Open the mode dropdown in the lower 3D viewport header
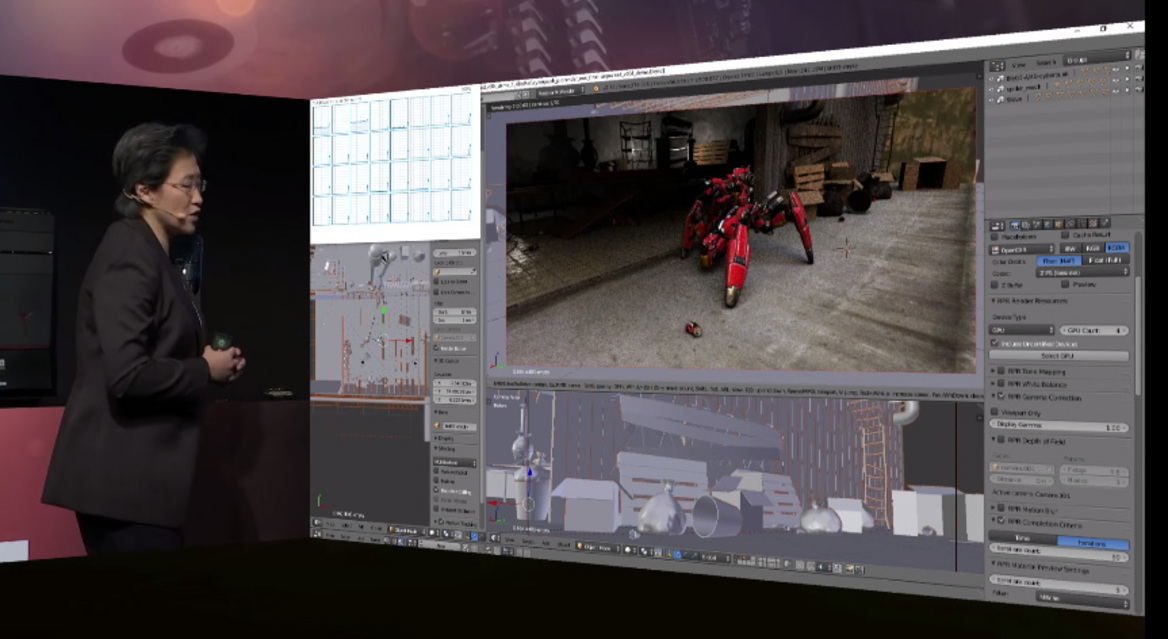 598,547
